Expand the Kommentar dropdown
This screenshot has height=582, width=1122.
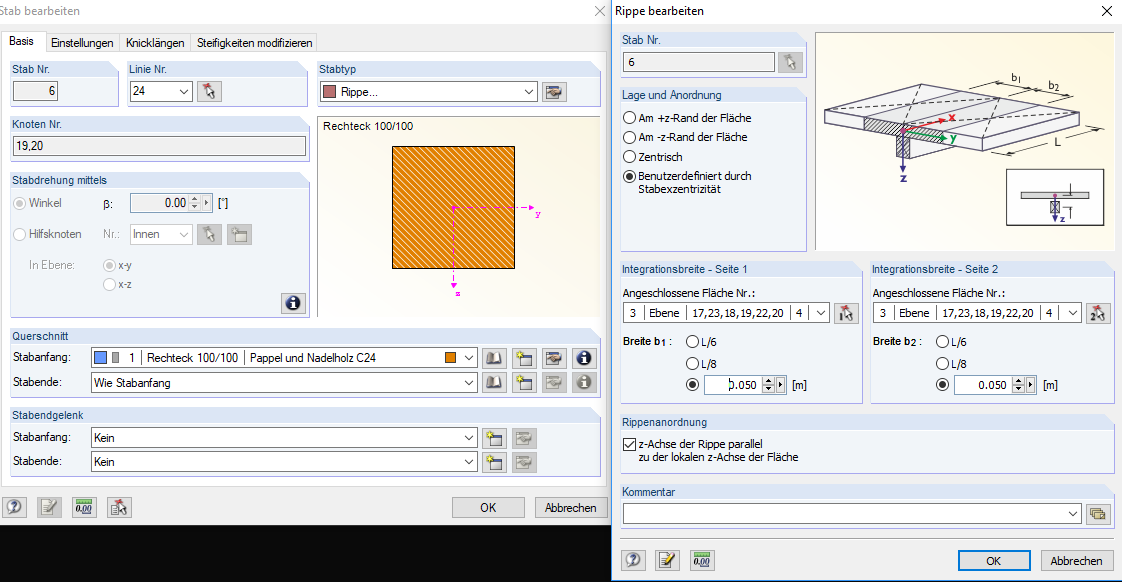click(1073, 513)
